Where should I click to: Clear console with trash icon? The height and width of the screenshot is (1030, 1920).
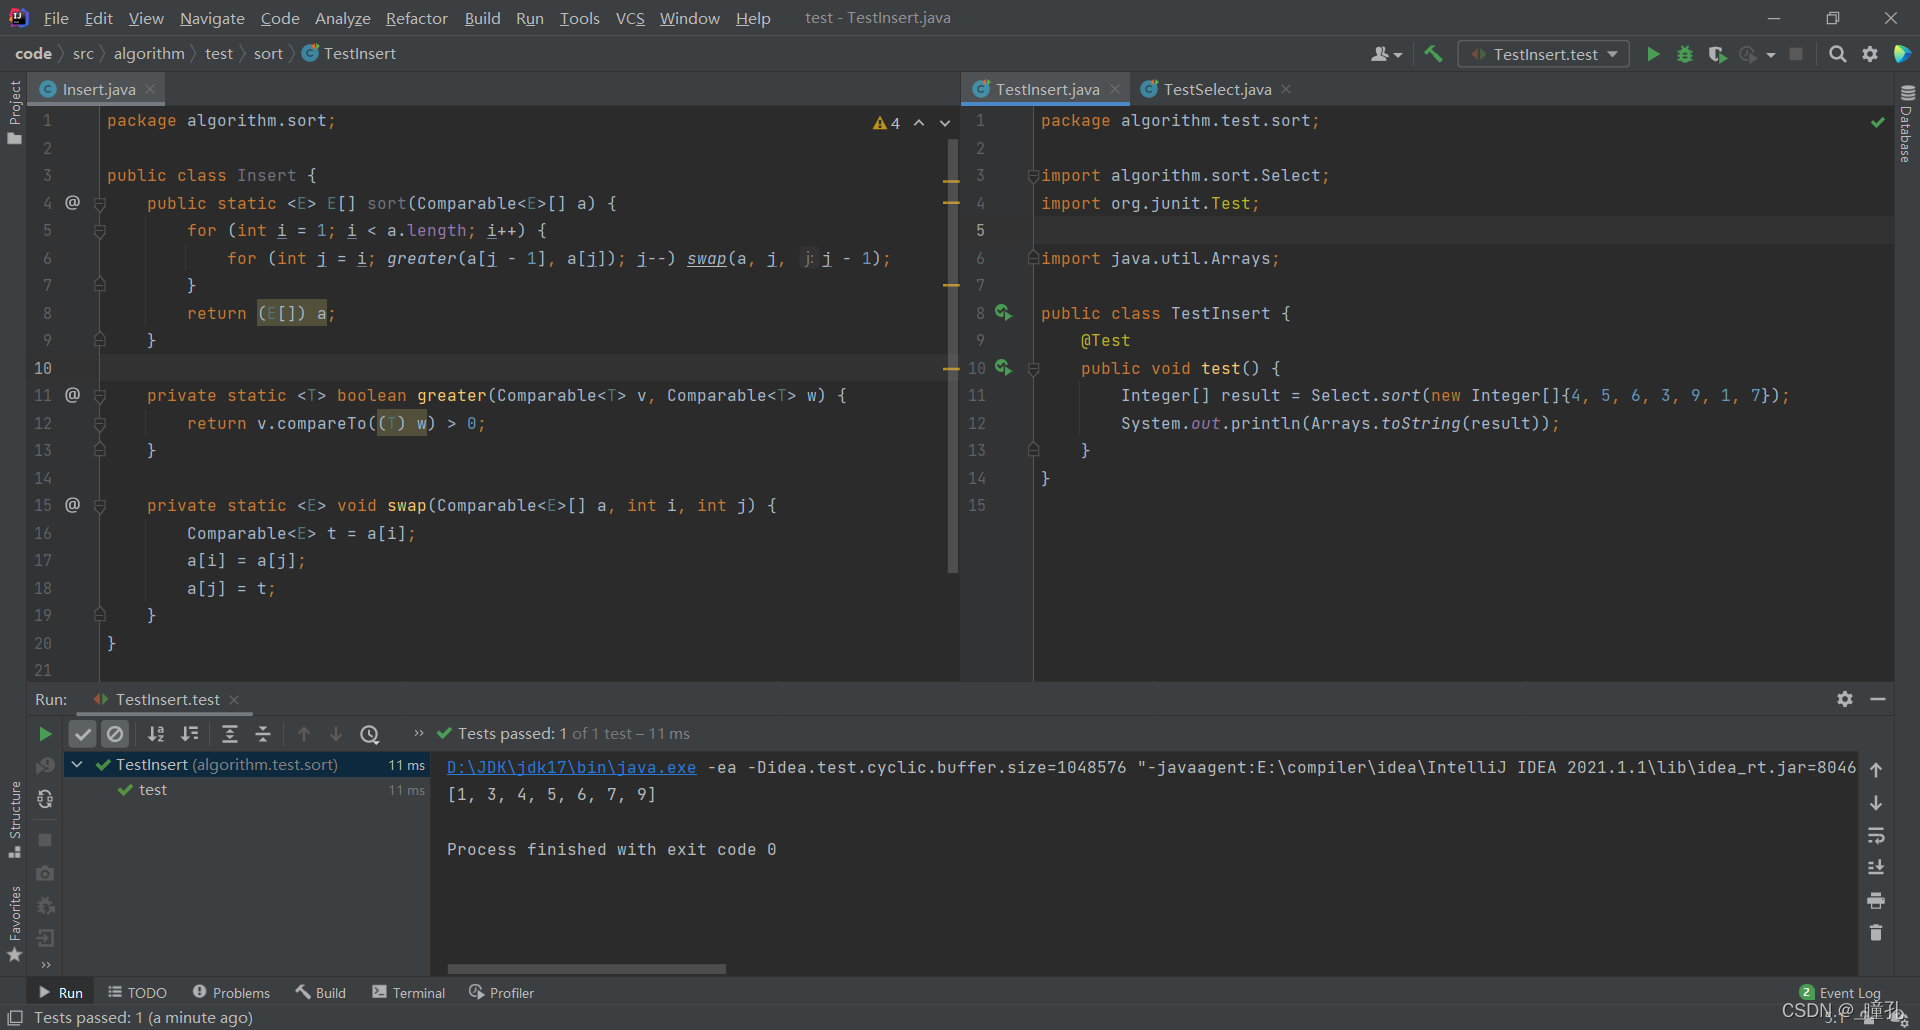click(1876, 933)
